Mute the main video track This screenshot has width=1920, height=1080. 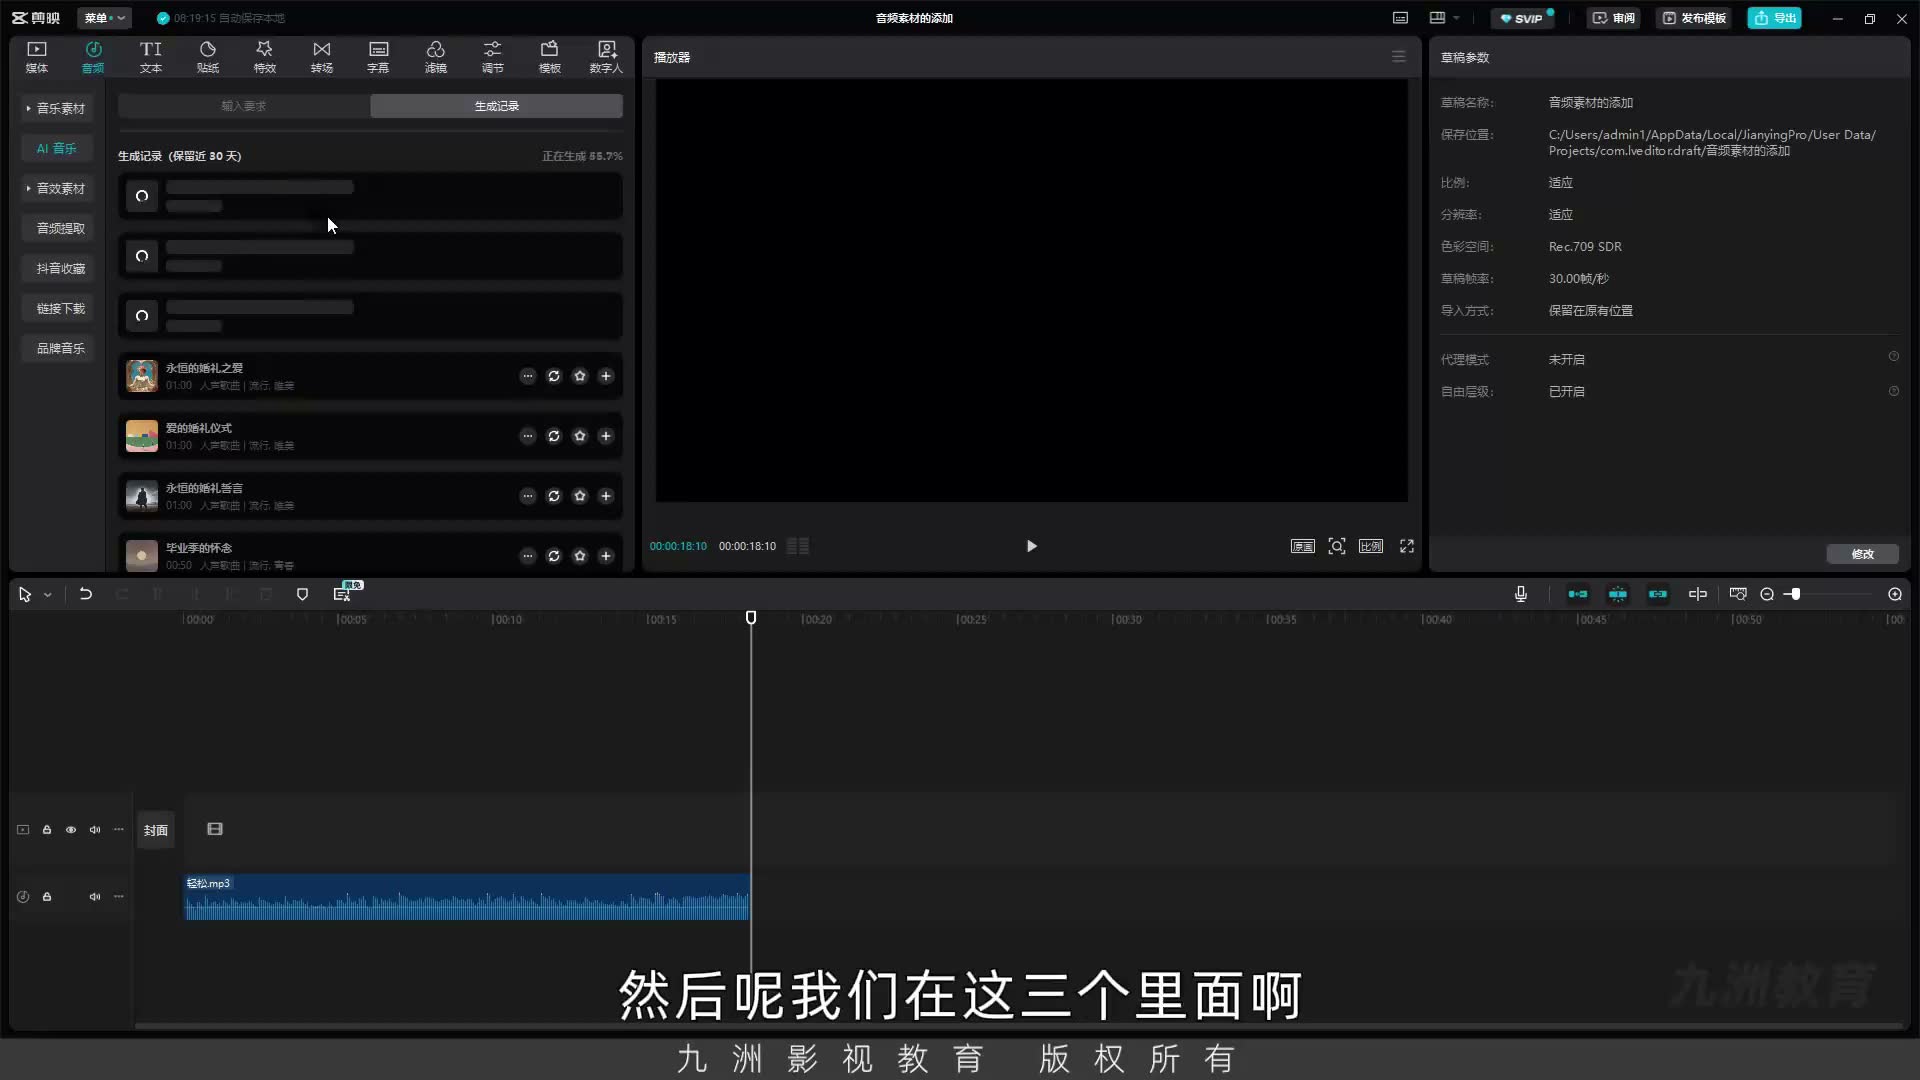(95, 830)
